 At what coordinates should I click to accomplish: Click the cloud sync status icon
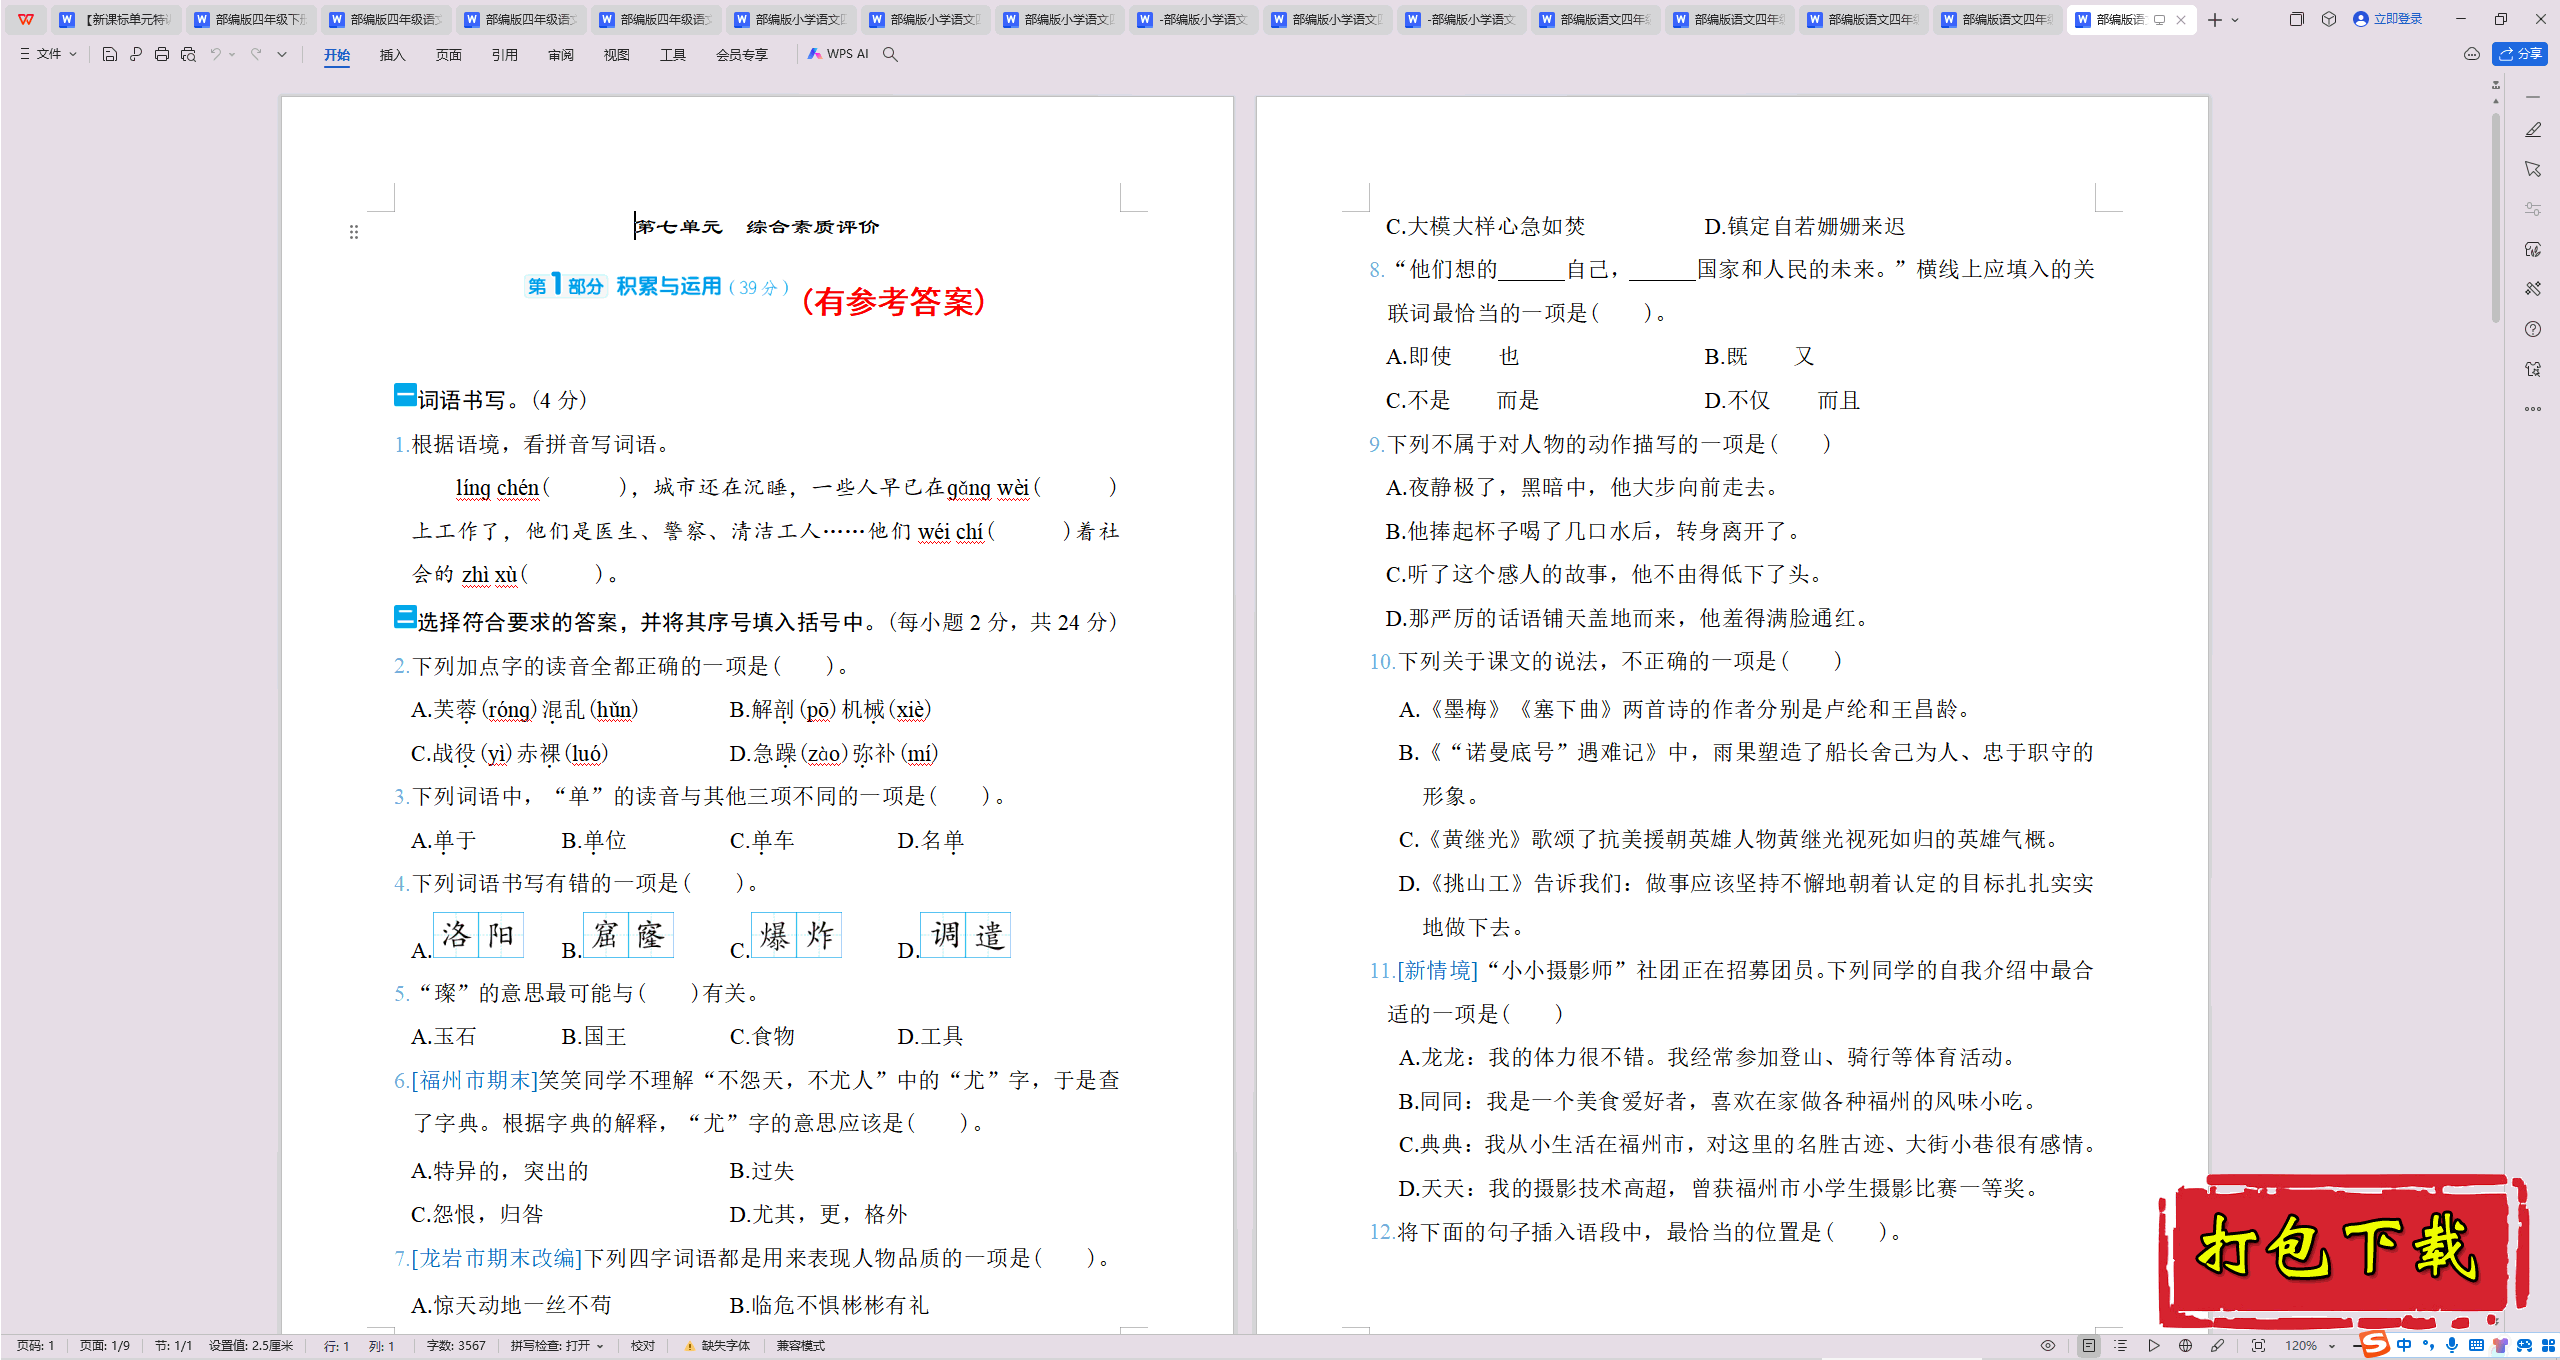(2472, 54)
